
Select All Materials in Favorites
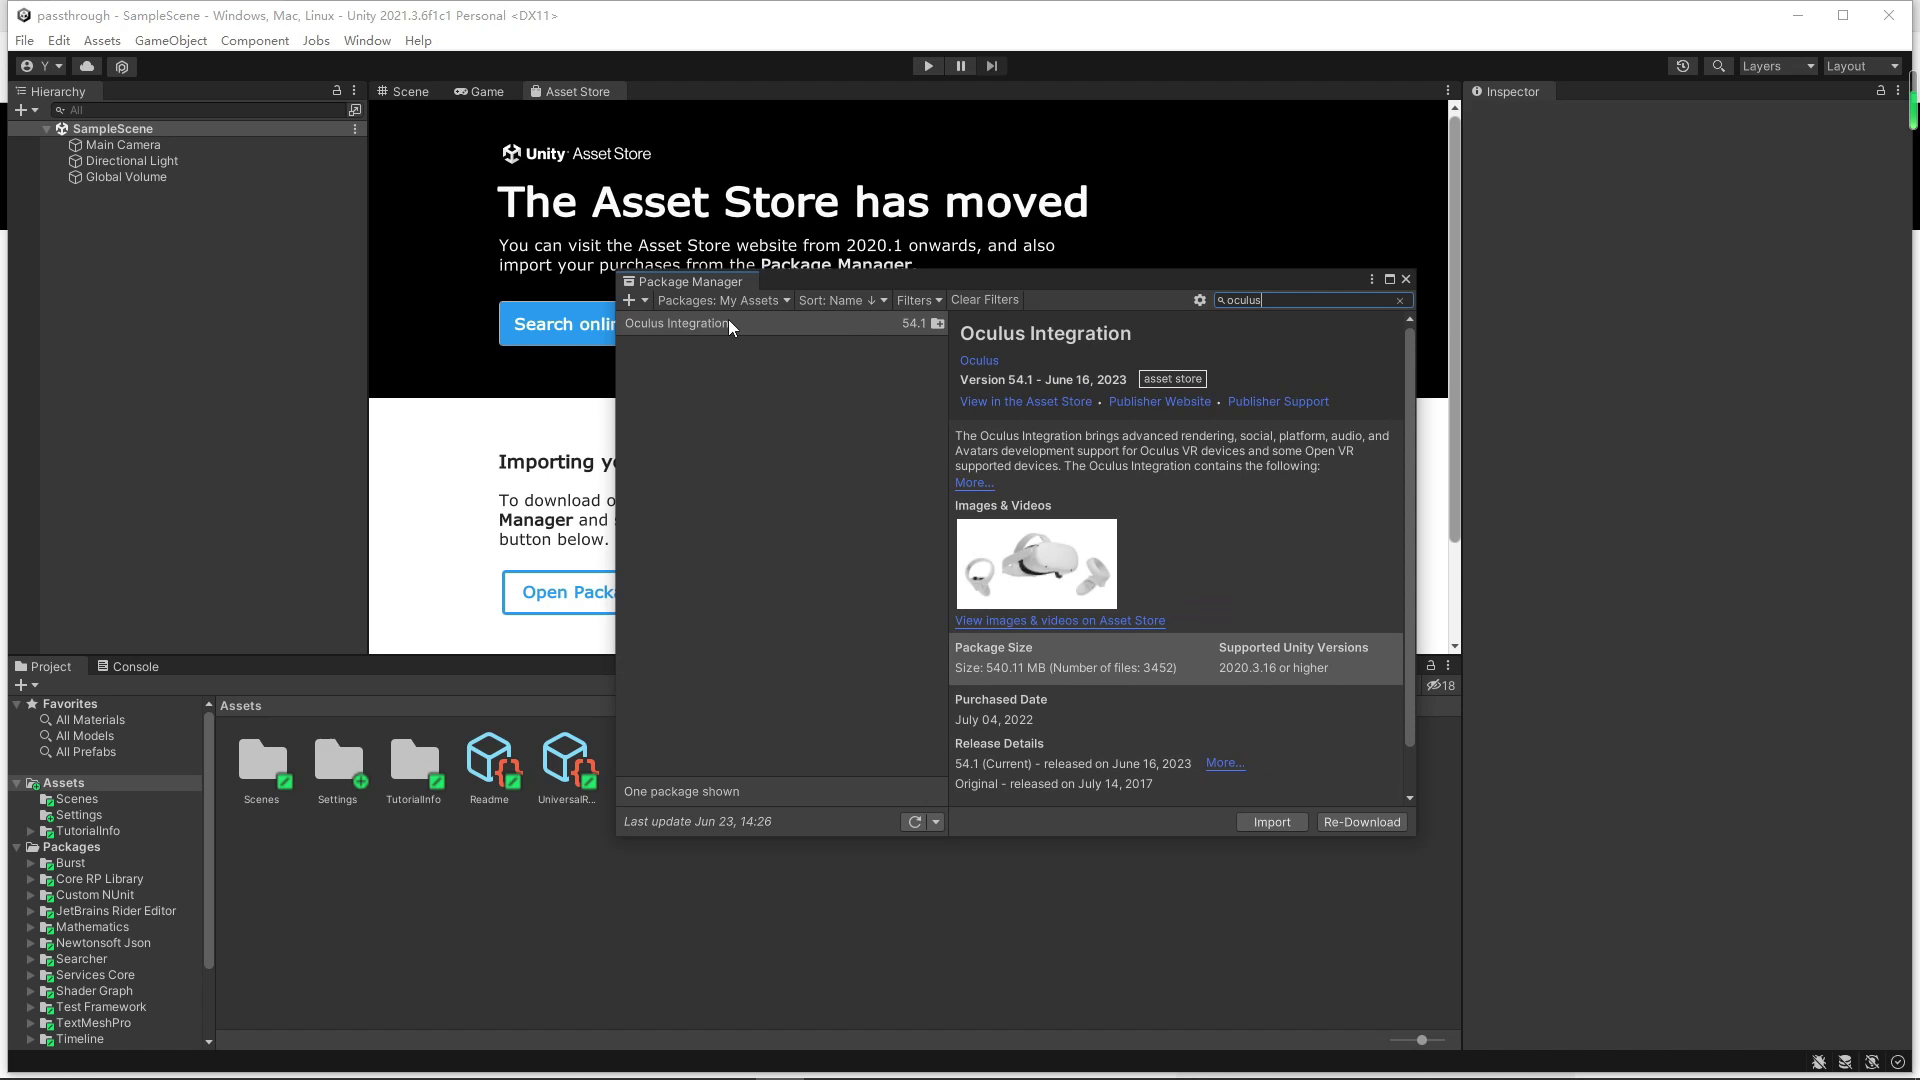82,720
